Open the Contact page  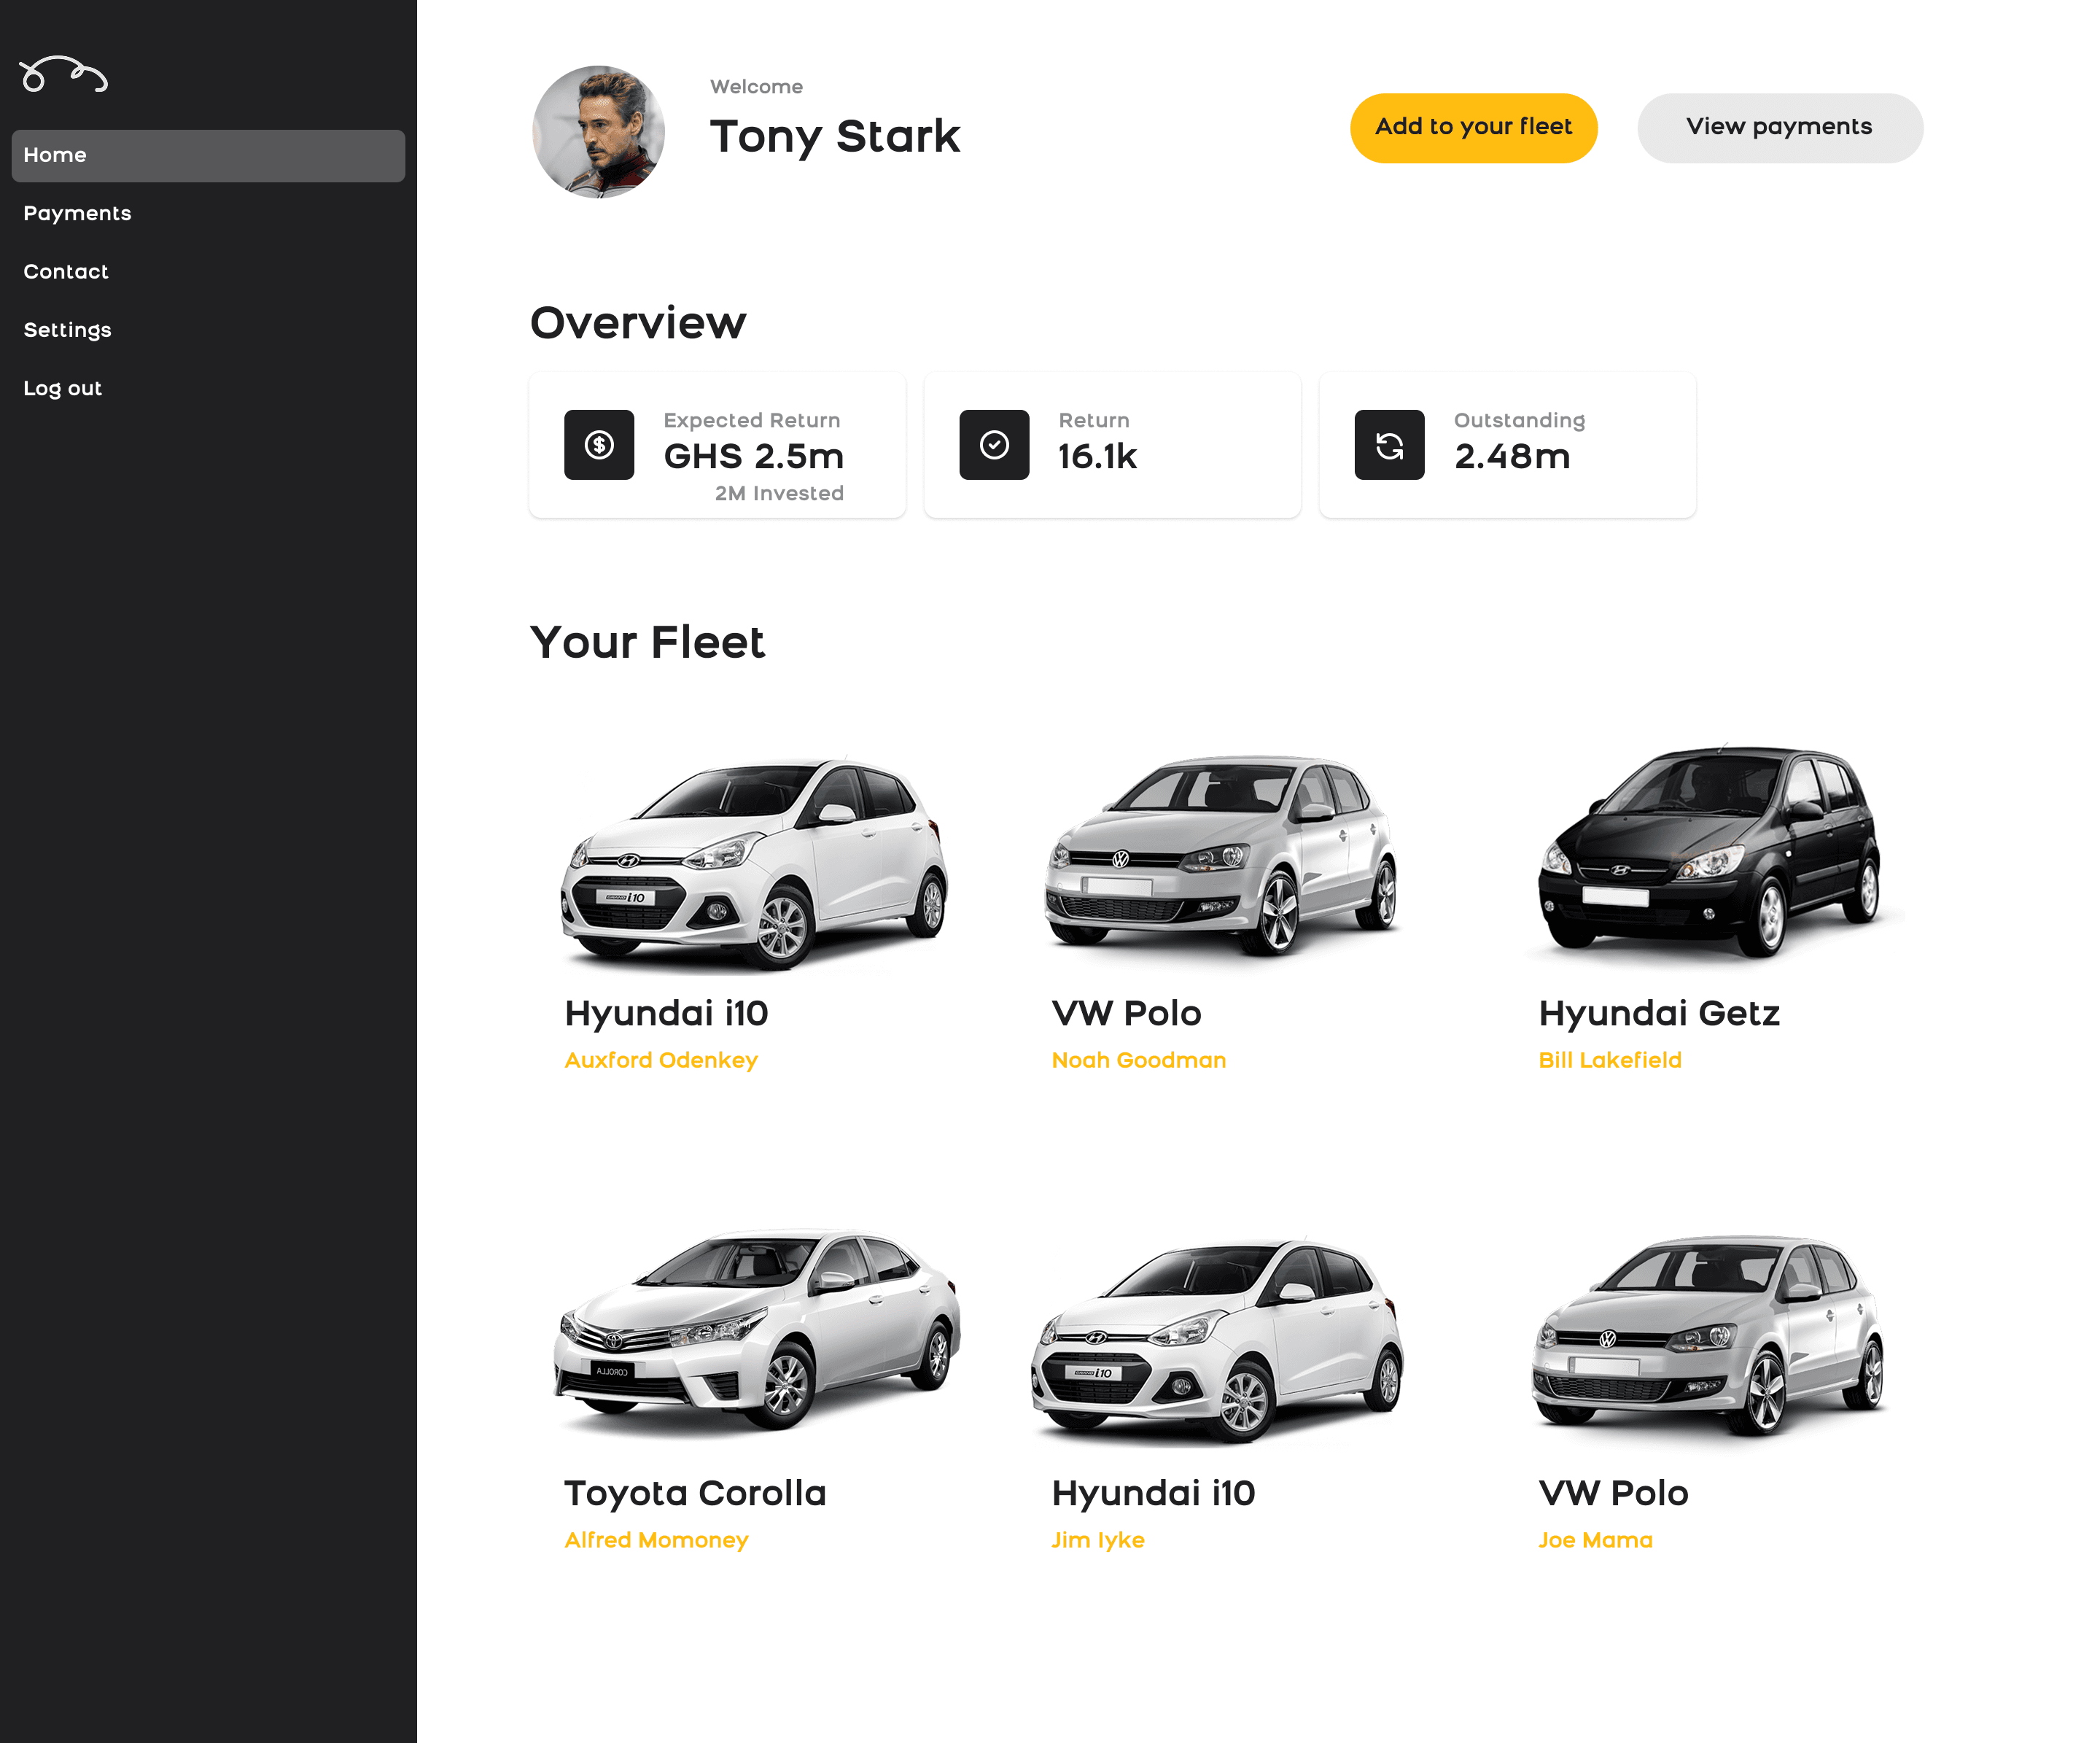(x=65, y=272)
